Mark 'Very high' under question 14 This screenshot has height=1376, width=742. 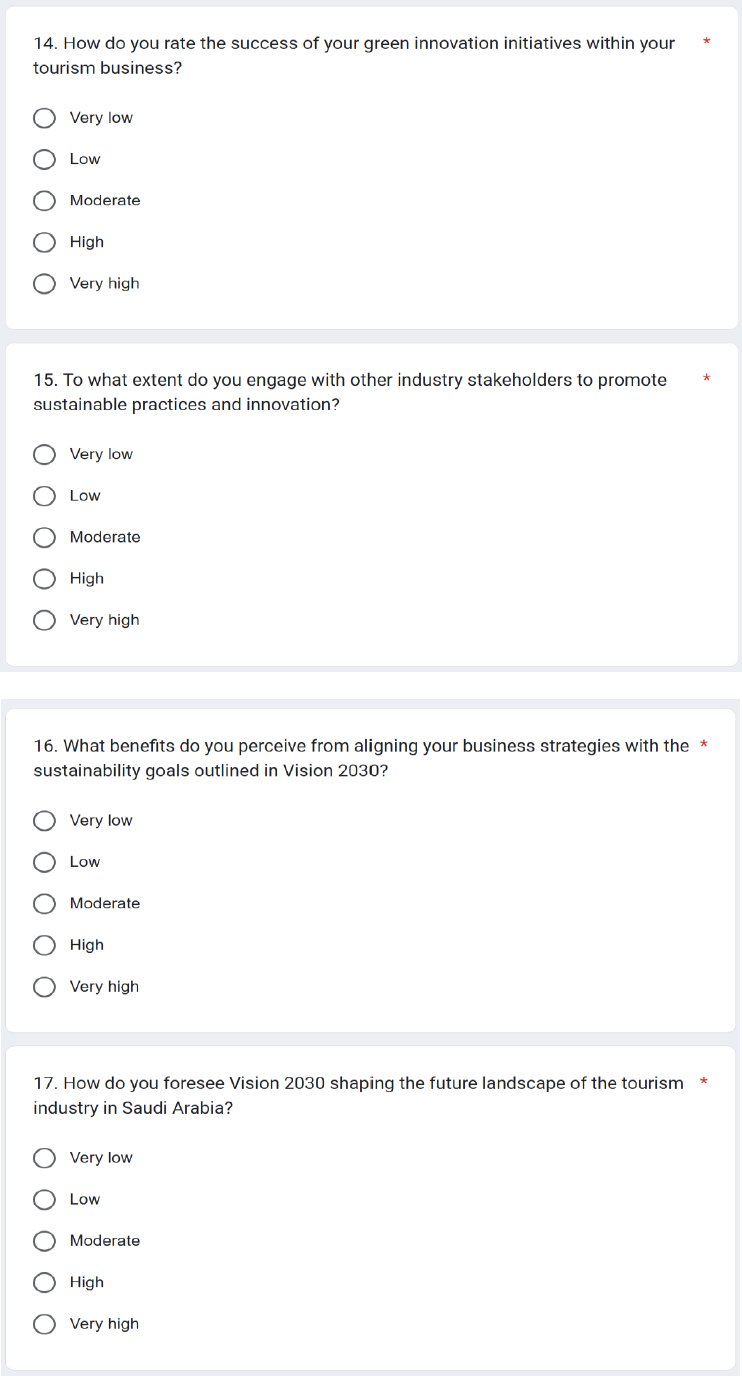[44, 284]
